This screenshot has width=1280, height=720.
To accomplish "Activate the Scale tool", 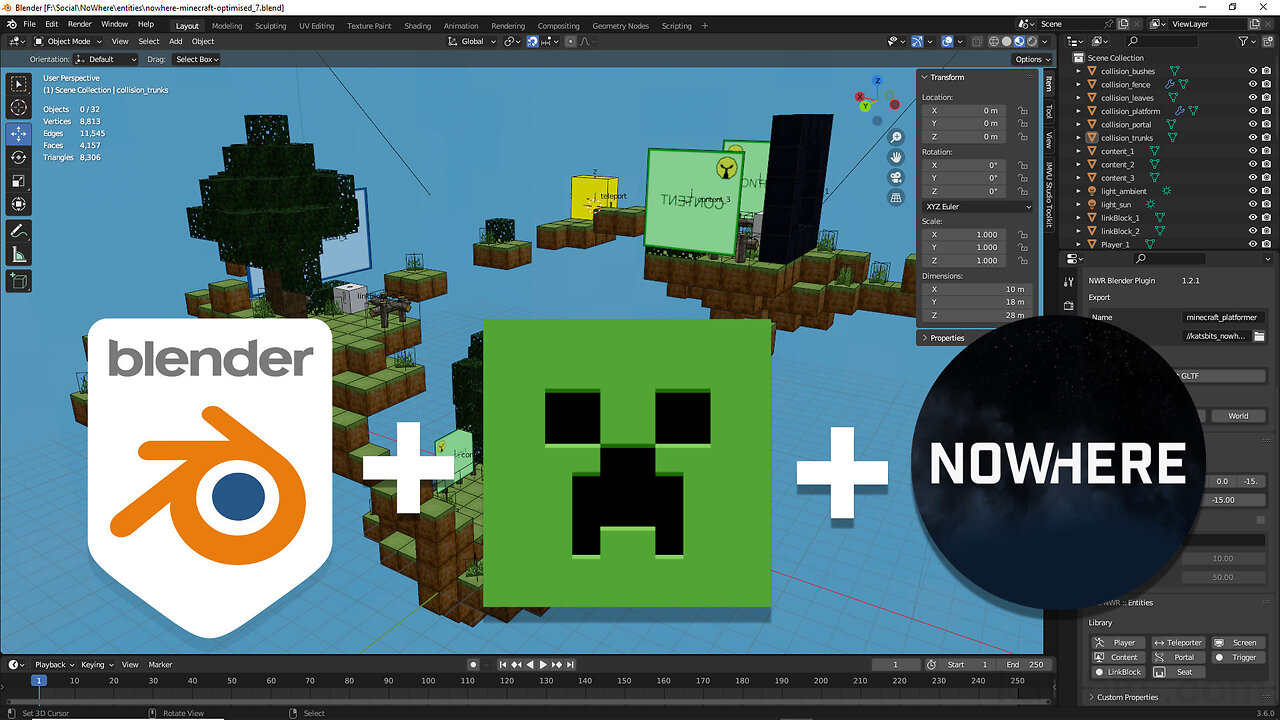I will tap(19, 181).
